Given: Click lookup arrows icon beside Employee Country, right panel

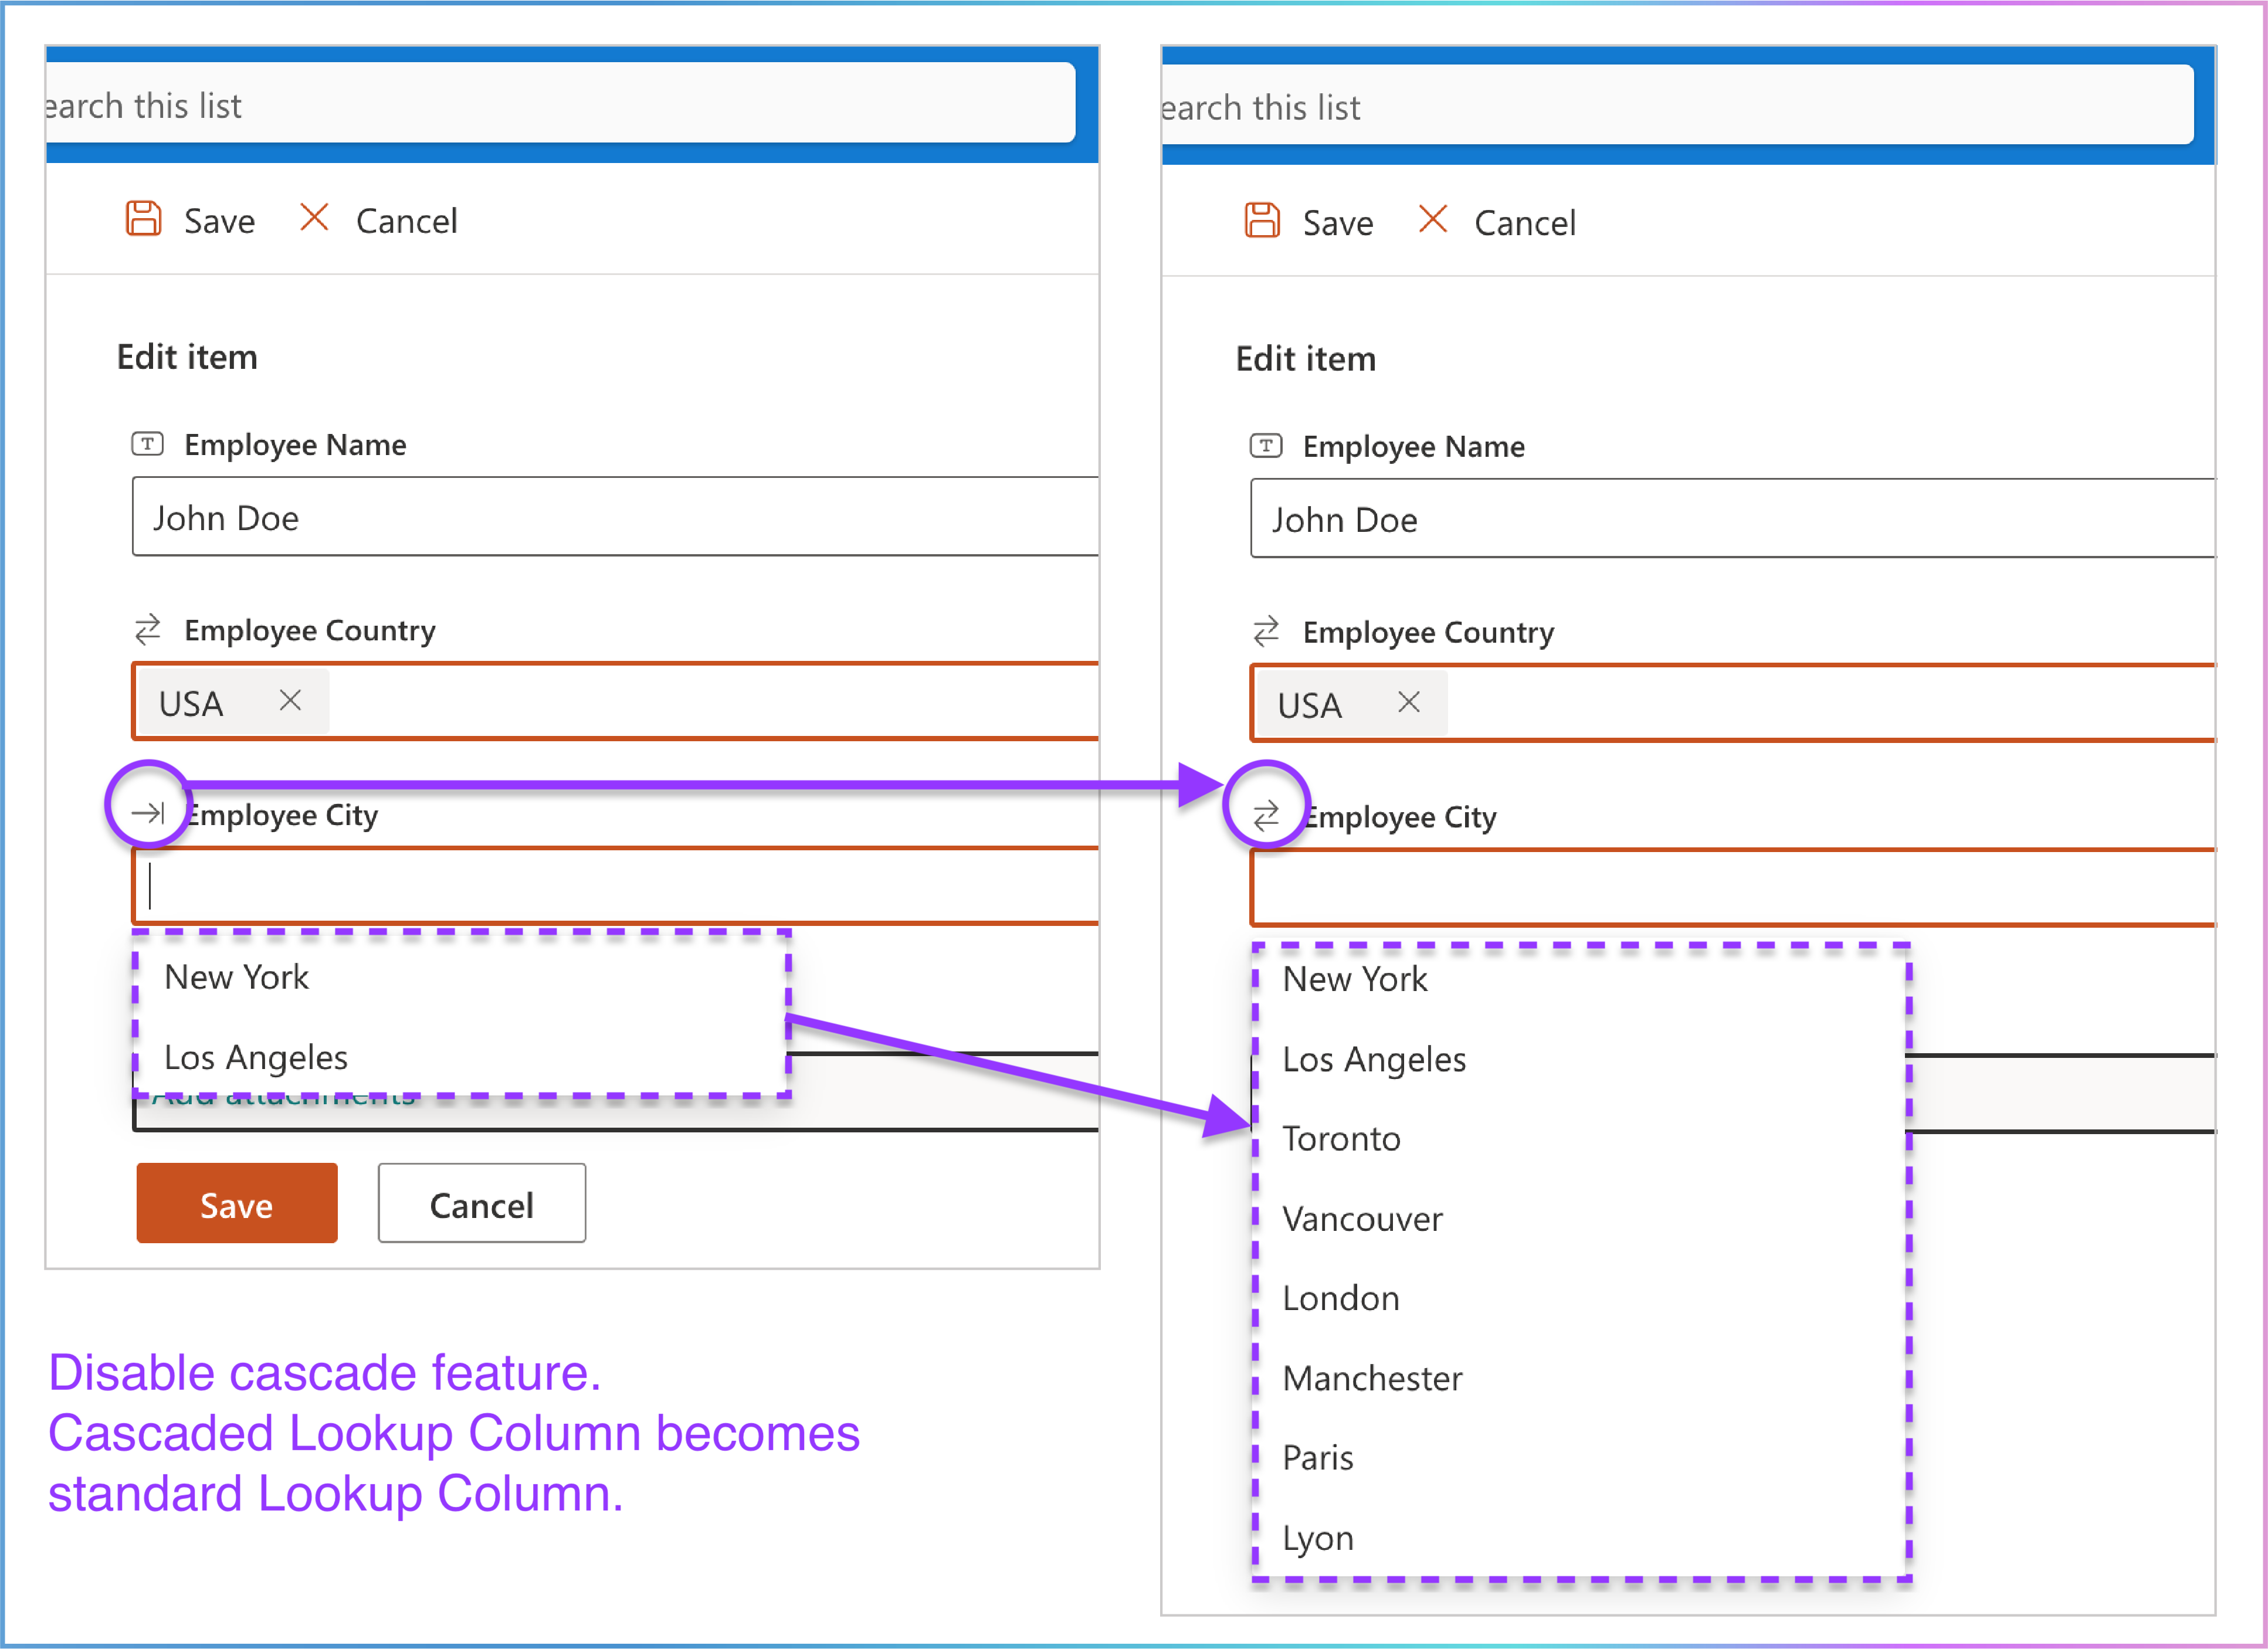Looking at the screenshot, I should (x=1266, y=631).
